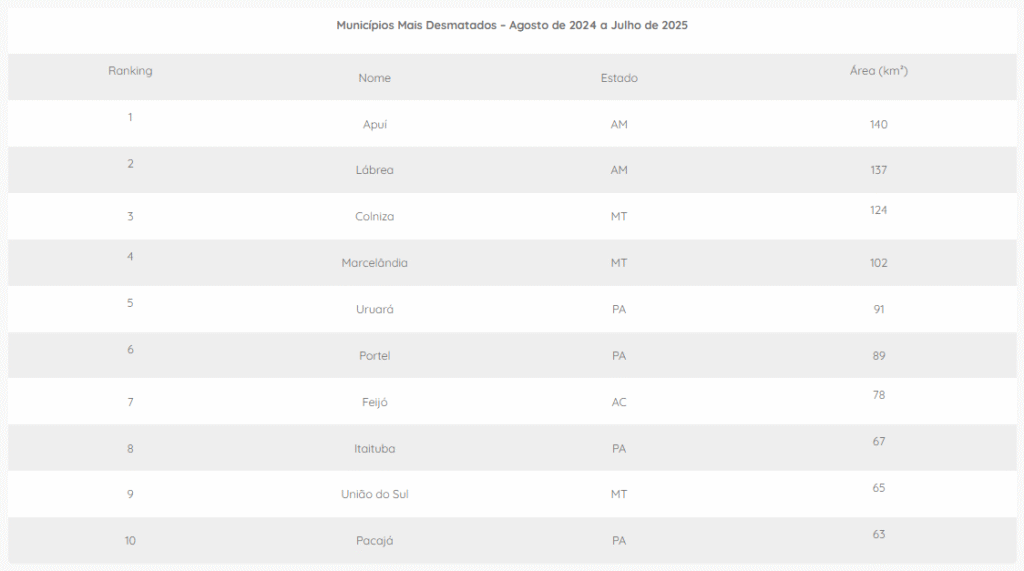
Task: Click the Área (km²) column header
Action: coord(879,71)
